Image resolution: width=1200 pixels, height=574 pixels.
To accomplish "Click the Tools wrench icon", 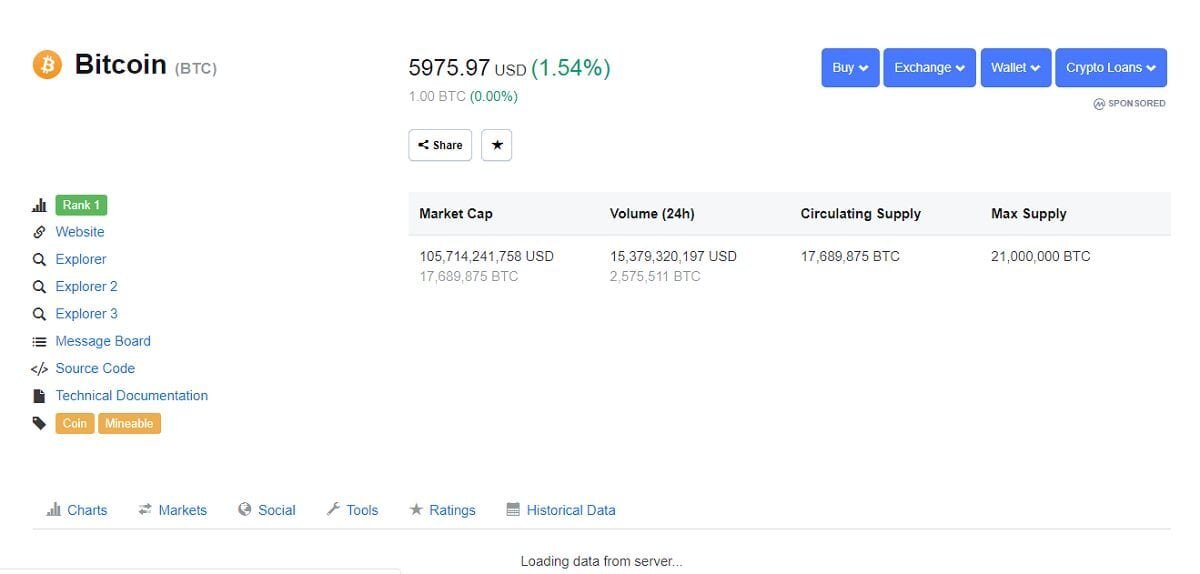I will click(334, 510).
